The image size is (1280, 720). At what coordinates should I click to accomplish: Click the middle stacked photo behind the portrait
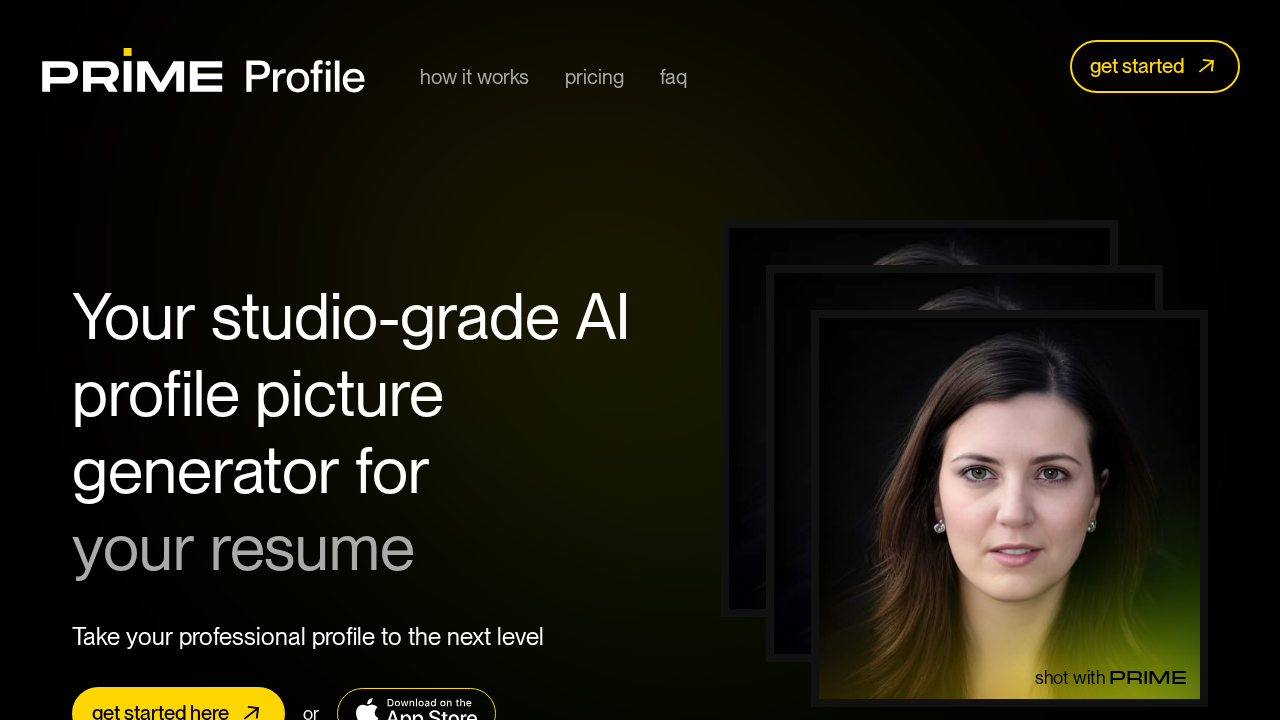pos(790,450)
